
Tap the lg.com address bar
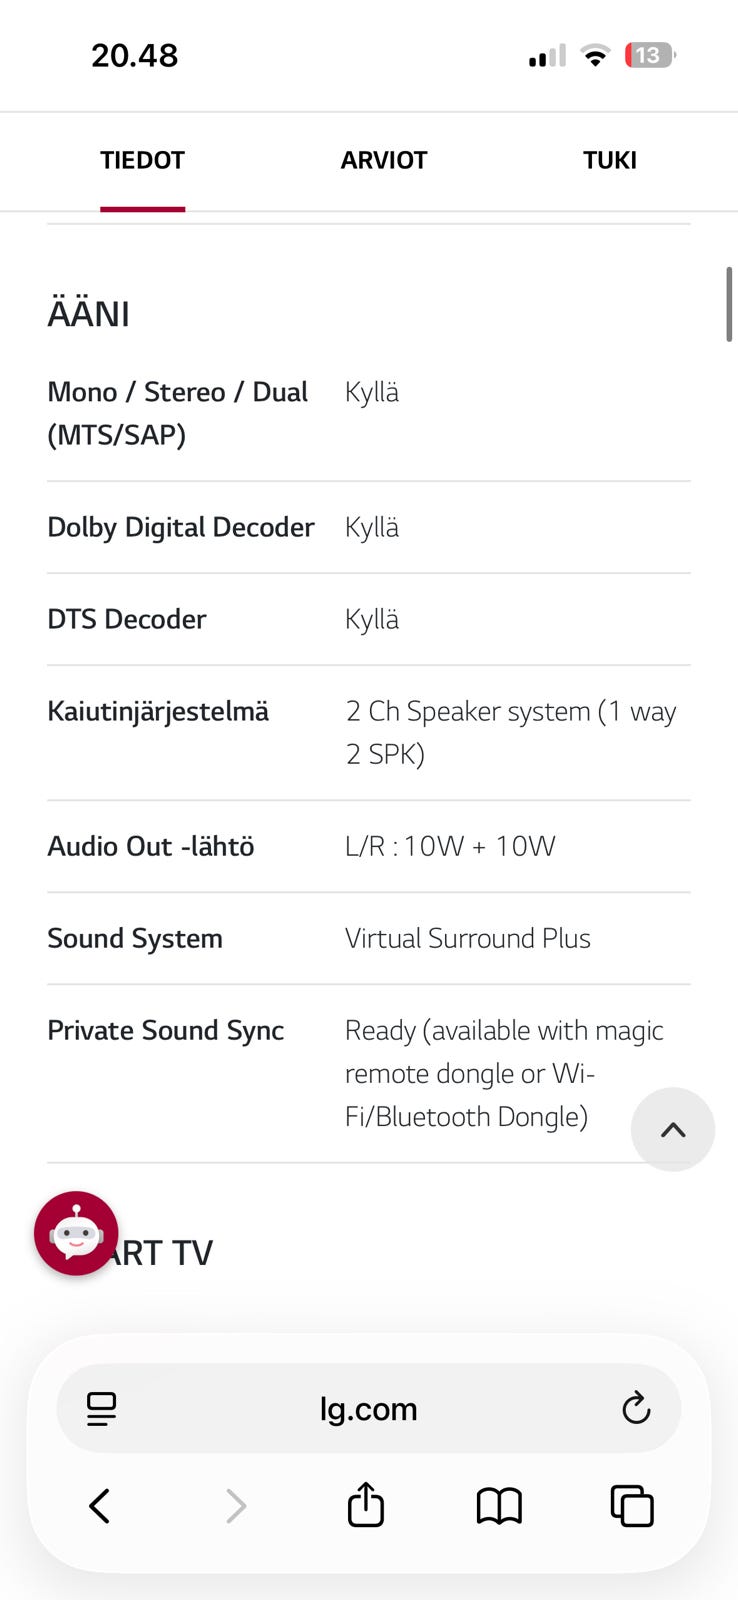tap(368, 1409)
